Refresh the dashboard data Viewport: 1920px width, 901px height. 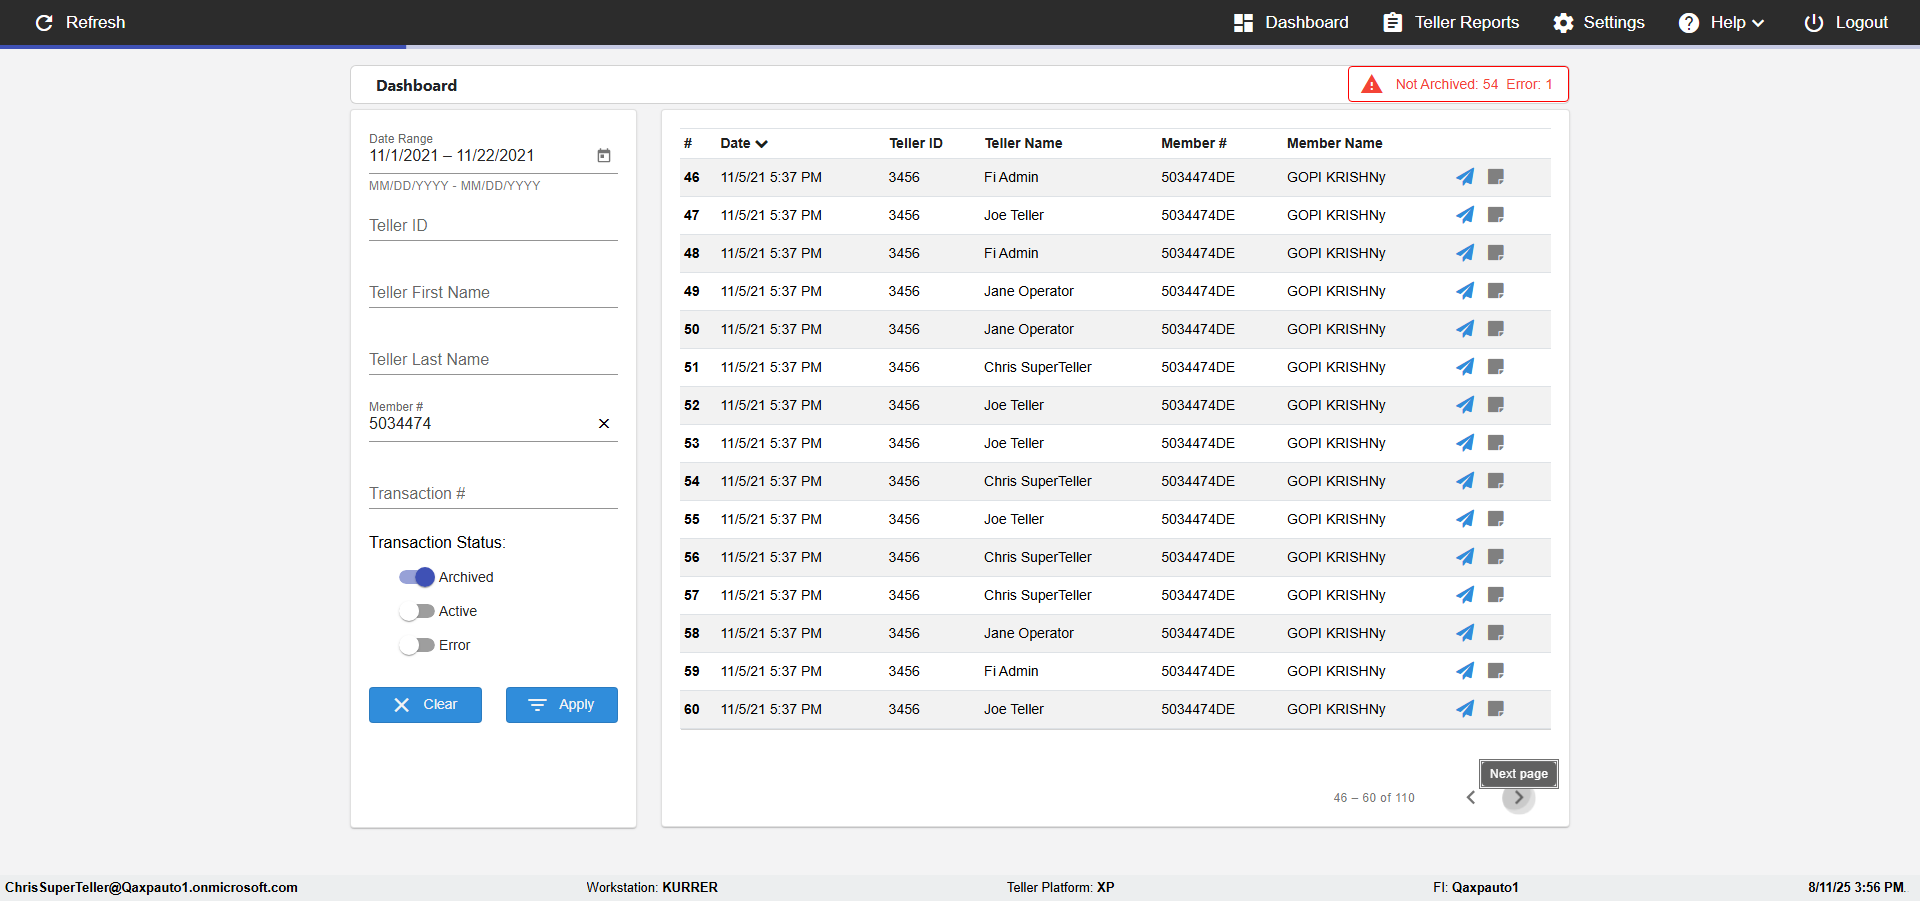click(x=80, y=22)
